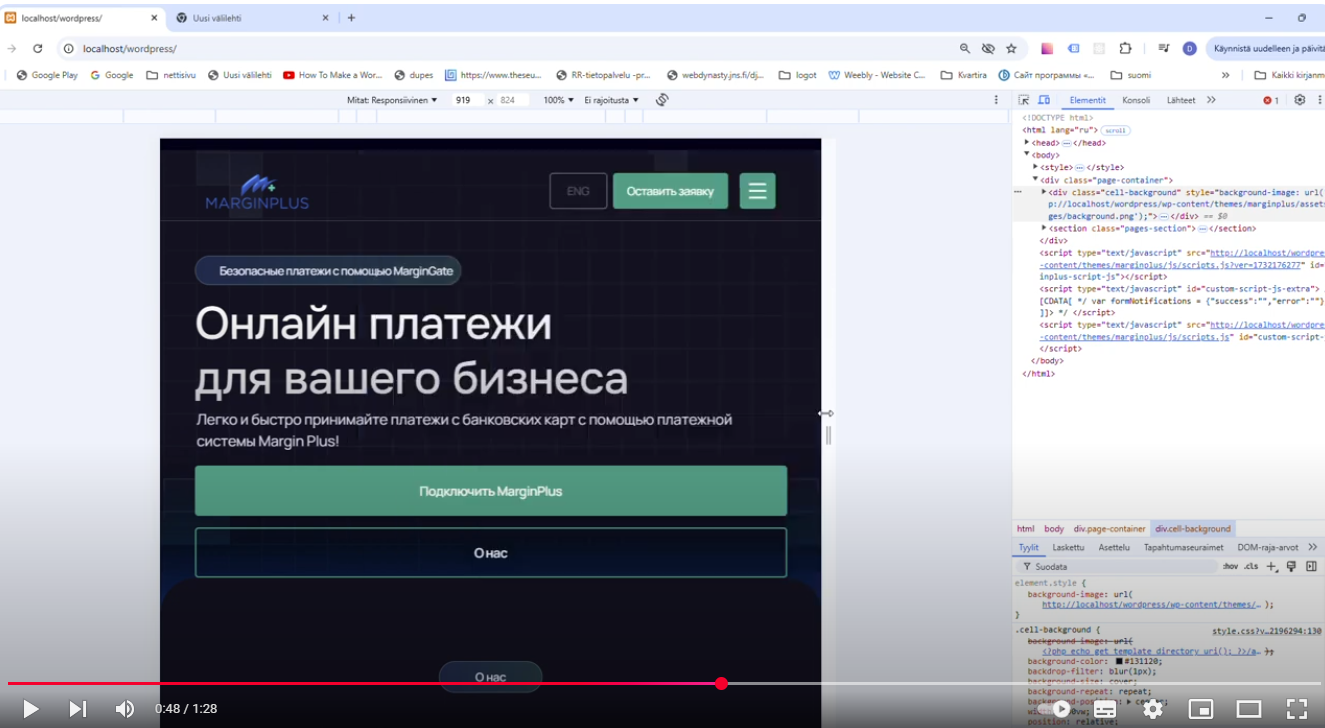The width and height of the screenshot is (1325, 728).
Task: Enable theater mode
Action: tap(1249, 709)
